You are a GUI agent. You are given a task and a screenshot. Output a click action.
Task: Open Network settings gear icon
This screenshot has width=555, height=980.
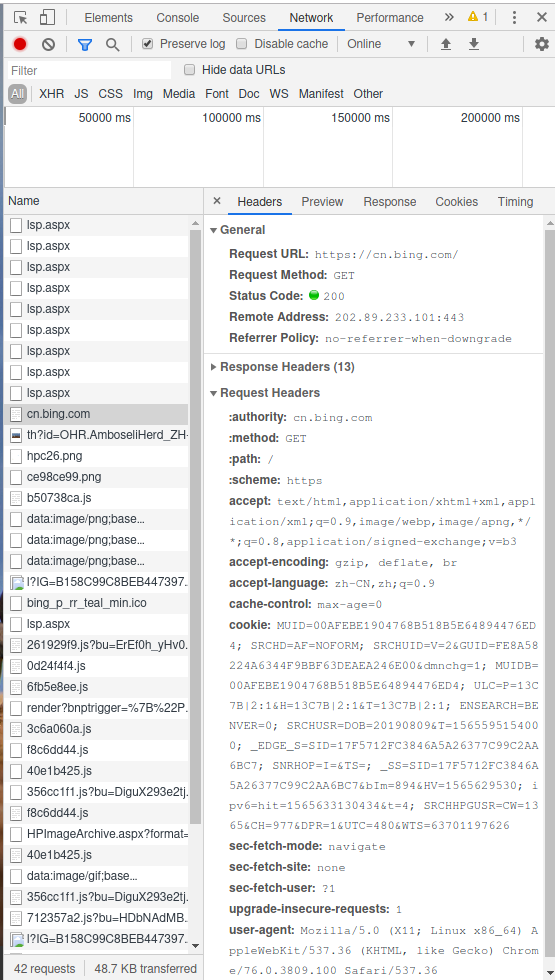pyautogui.click(x=541, y=44)
